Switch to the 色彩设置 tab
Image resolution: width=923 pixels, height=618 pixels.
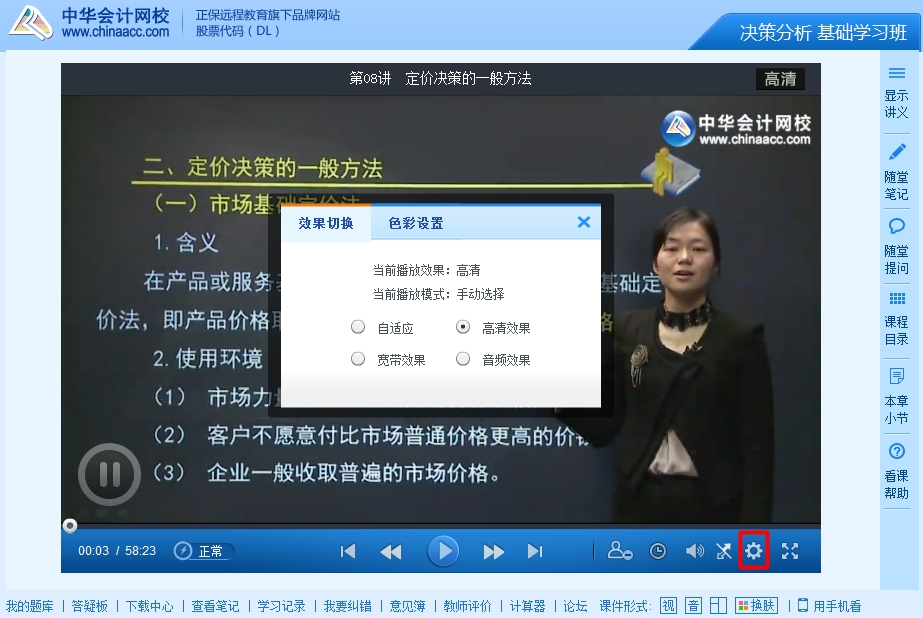coord(416,223)
